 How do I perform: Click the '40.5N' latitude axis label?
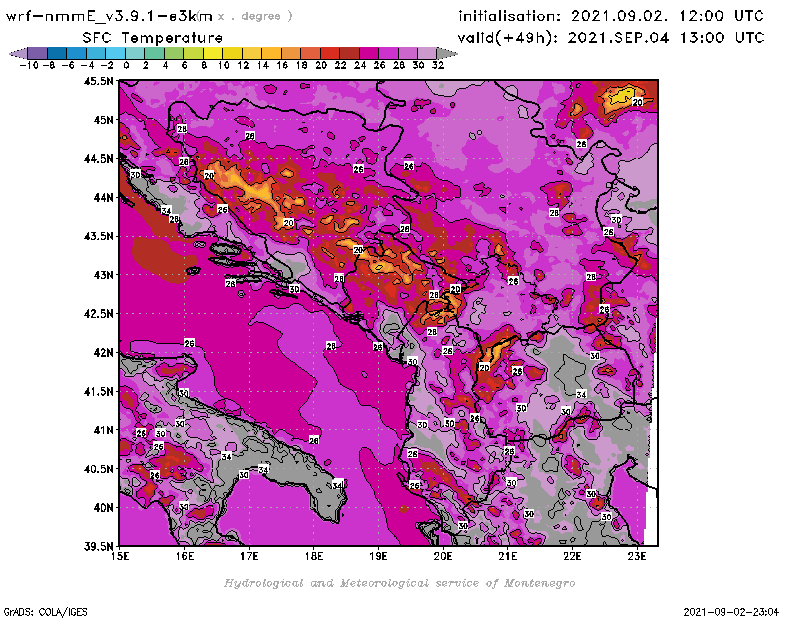click(x=98, y=469)
